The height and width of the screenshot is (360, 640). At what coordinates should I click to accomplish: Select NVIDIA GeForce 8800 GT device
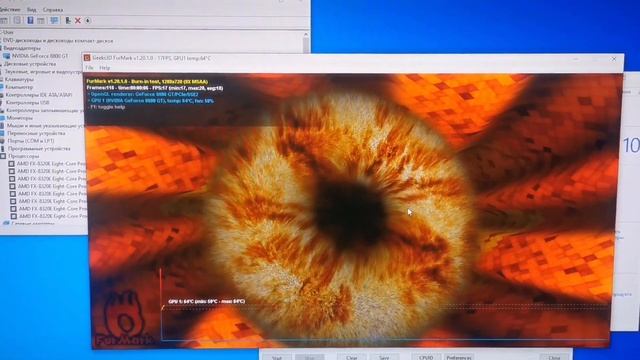pyautogui.click(x=40, y=56)
